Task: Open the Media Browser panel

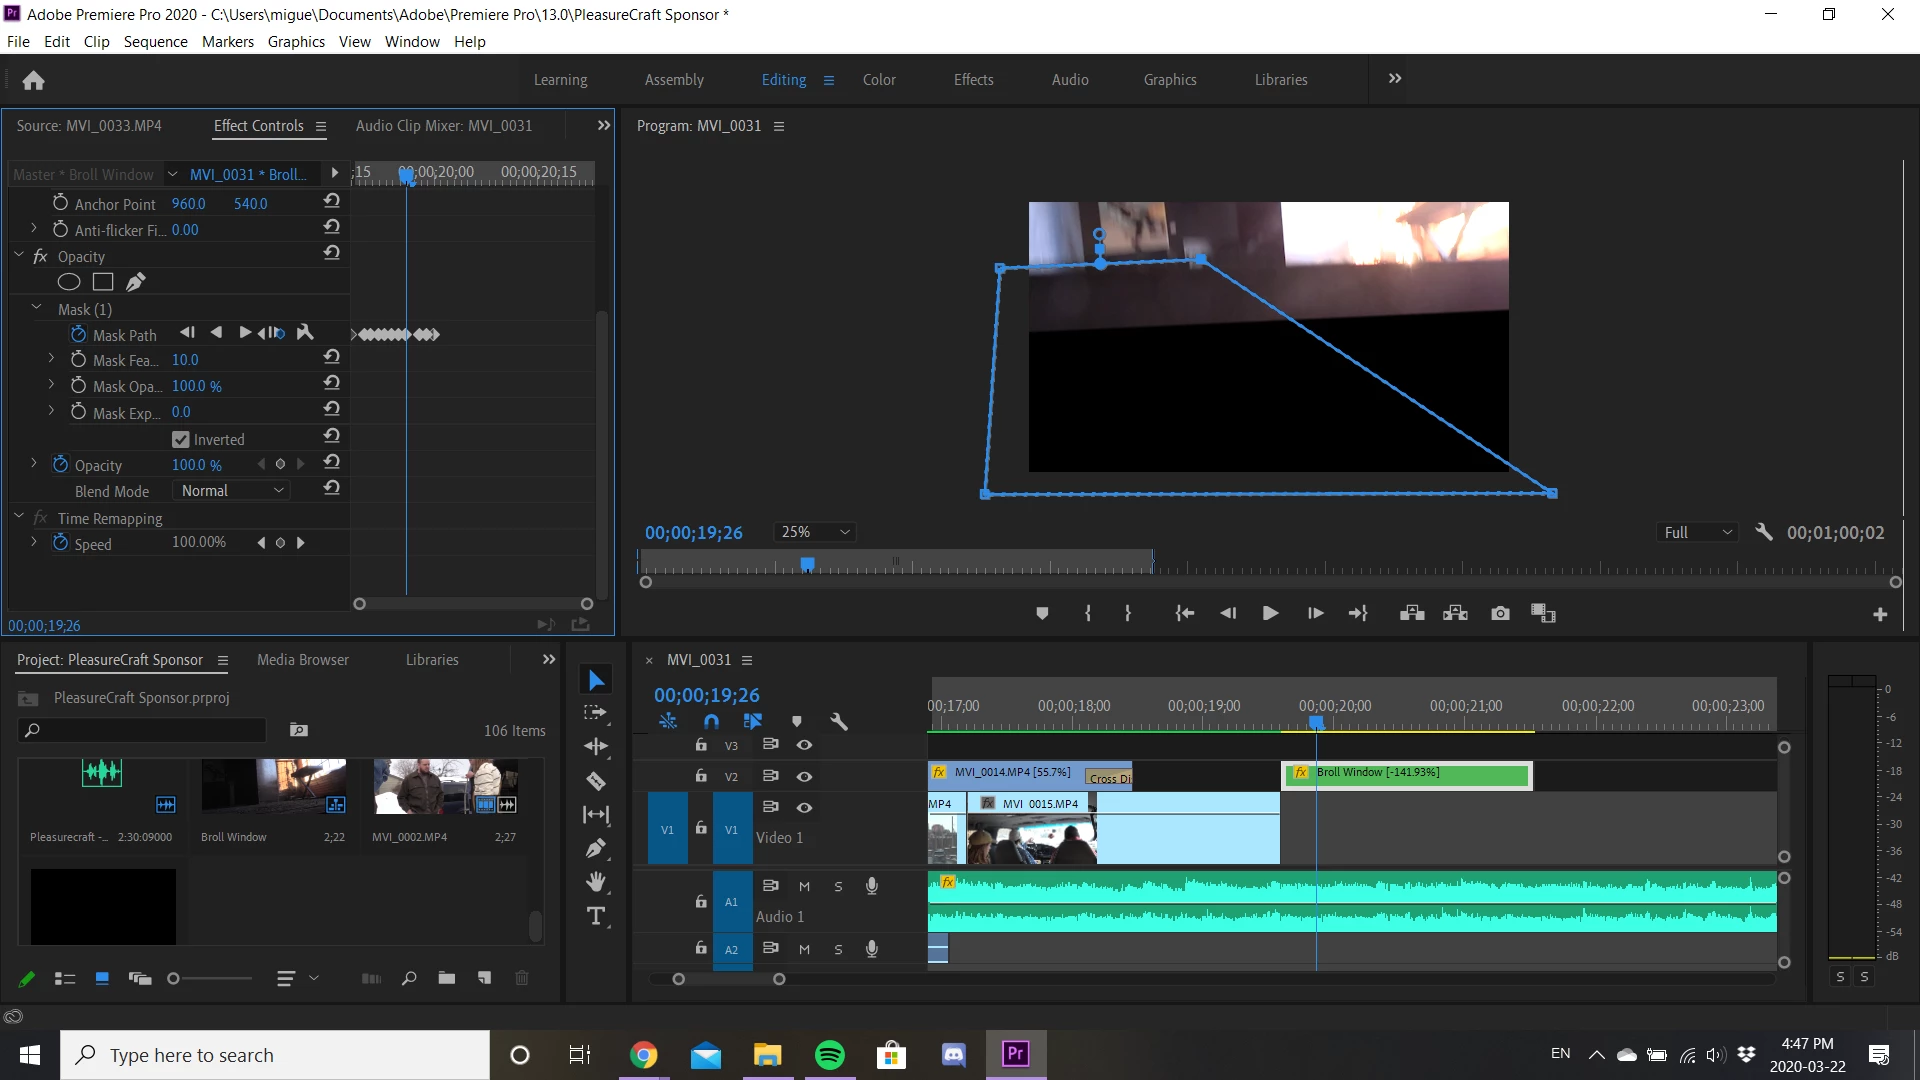Action: click(302, 660)
